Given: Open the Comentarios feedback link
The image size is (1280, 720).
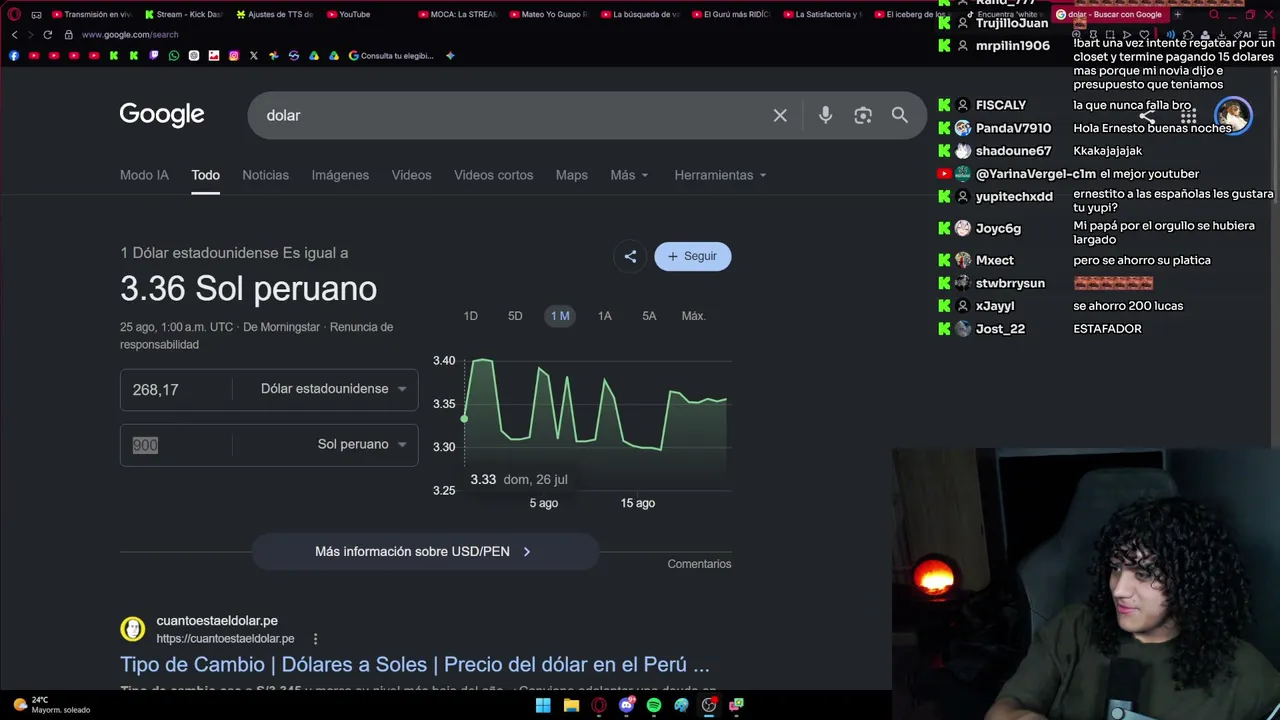Looking at the screenshot, I should (699, 564).
